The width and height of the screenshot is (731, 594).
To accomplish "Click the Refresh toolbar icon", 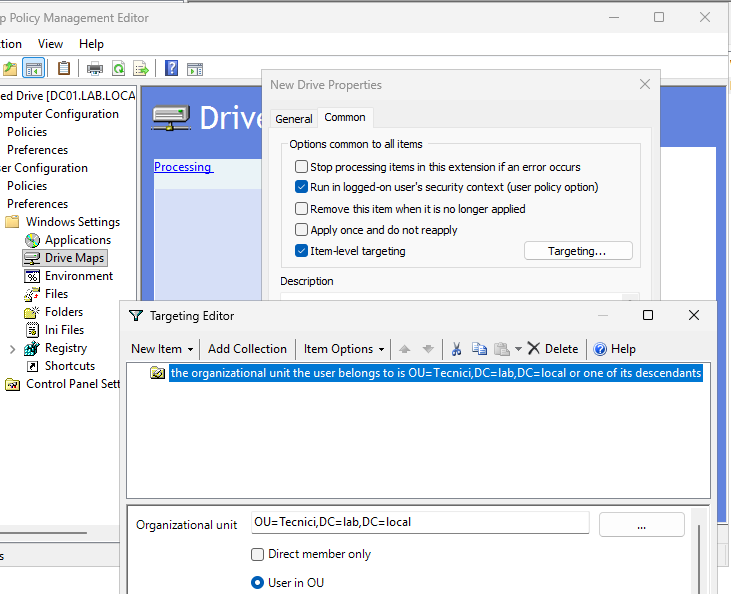I will tap(118, 69).
